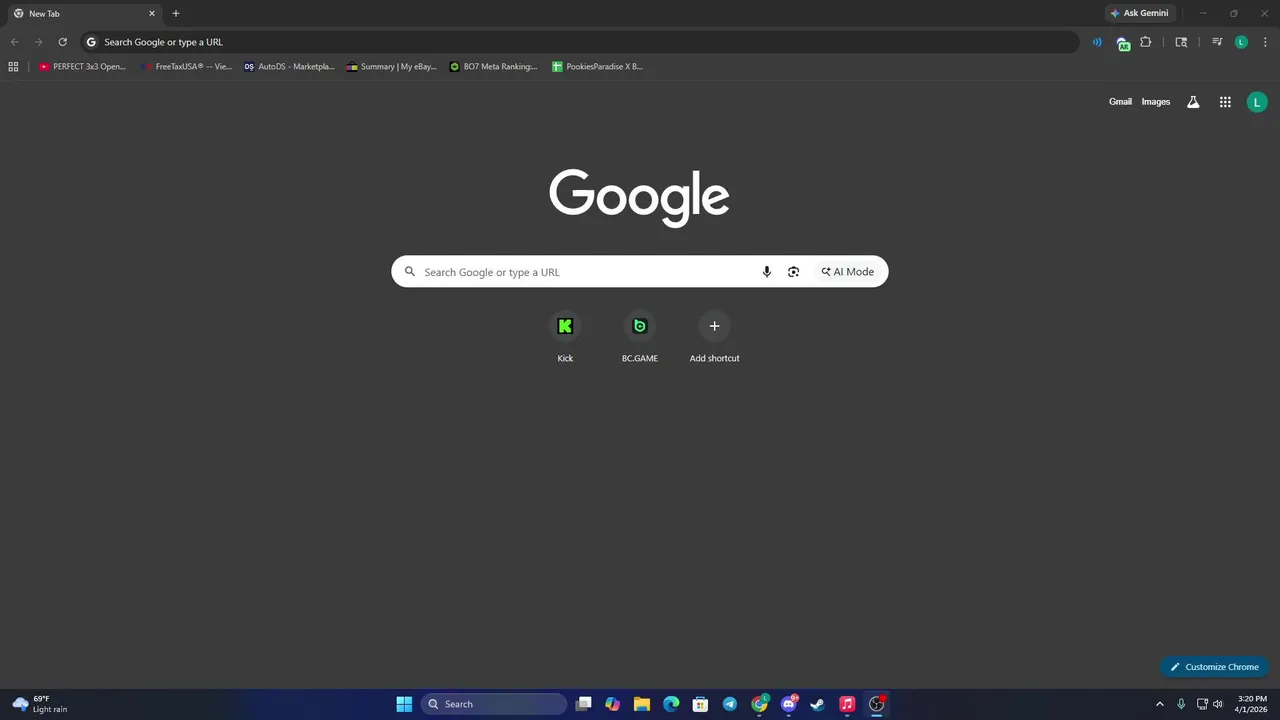Image resolution: width=1280 pixels, height=720 pixels.
Task: Open Search Labs flask icon
Action: [x=1193, y=102]
